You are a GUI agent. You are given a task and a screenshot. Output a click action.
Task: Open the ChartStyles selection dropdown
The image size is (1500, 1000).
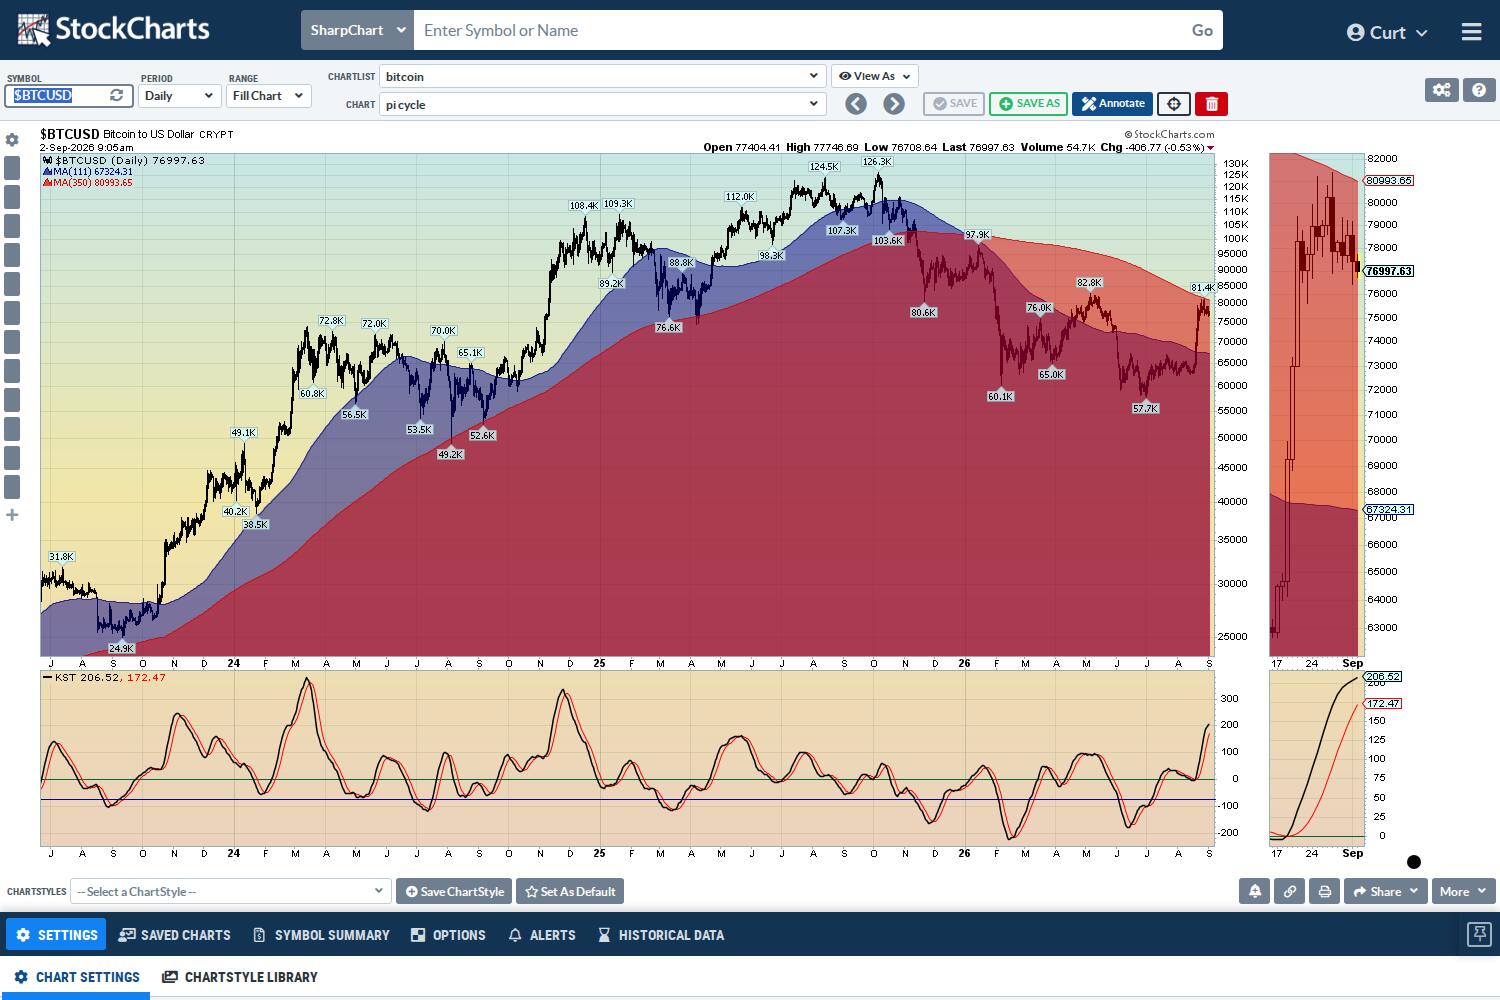click(x=231, y=891)
